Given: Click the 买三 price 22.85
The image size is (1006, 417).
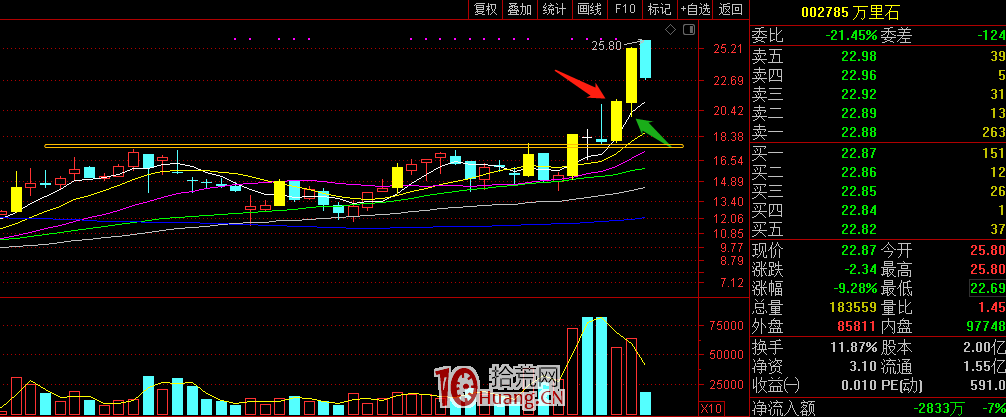Looking at the screenshot, I should point(858,191).
